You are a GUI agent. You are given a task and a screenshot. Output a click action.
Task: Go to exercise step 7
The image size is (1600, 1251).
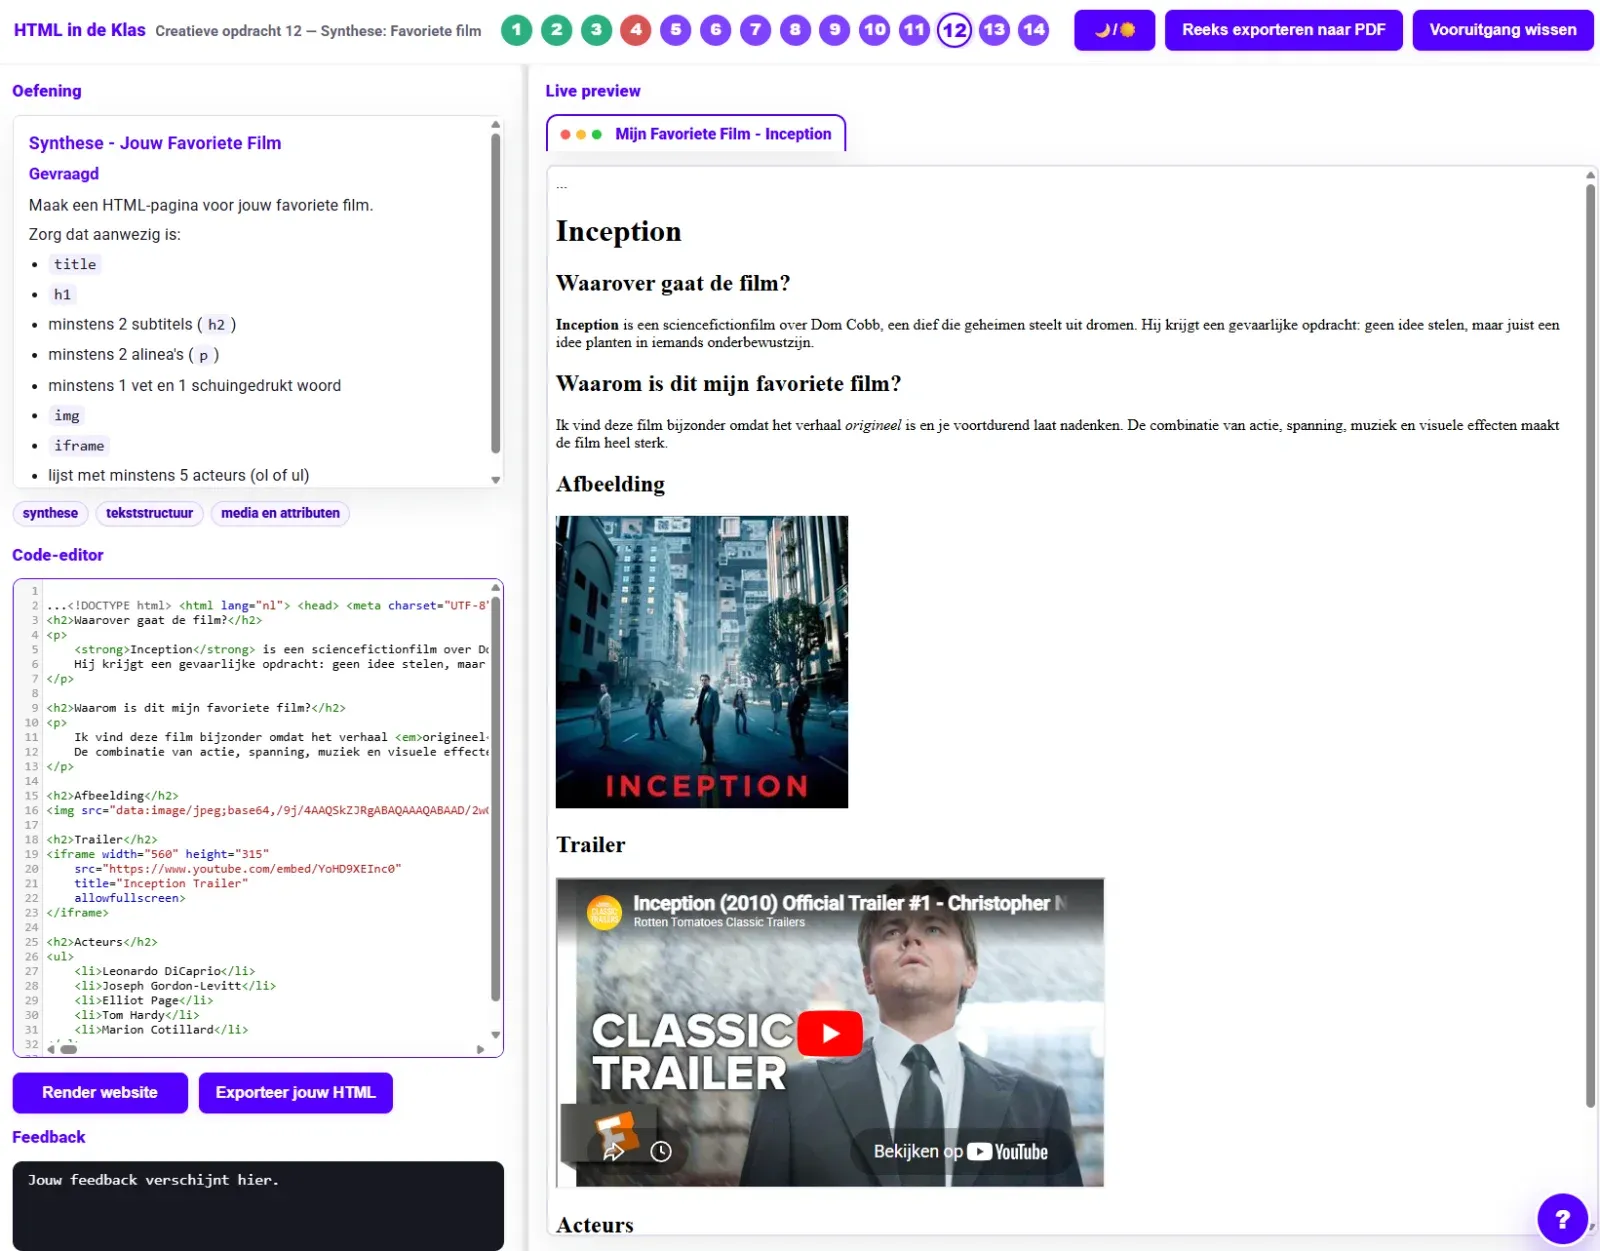click(x=755, y=30)
